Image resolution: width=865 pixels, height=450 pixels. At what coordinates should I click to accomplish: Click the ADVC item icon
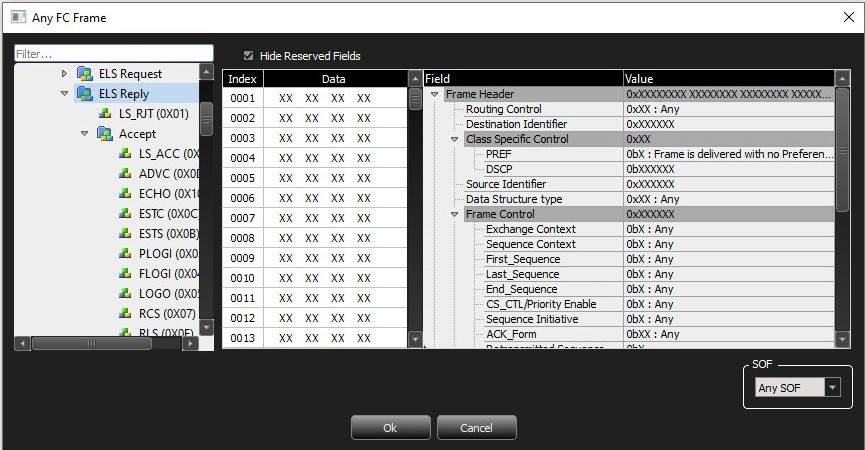[125, 173]
